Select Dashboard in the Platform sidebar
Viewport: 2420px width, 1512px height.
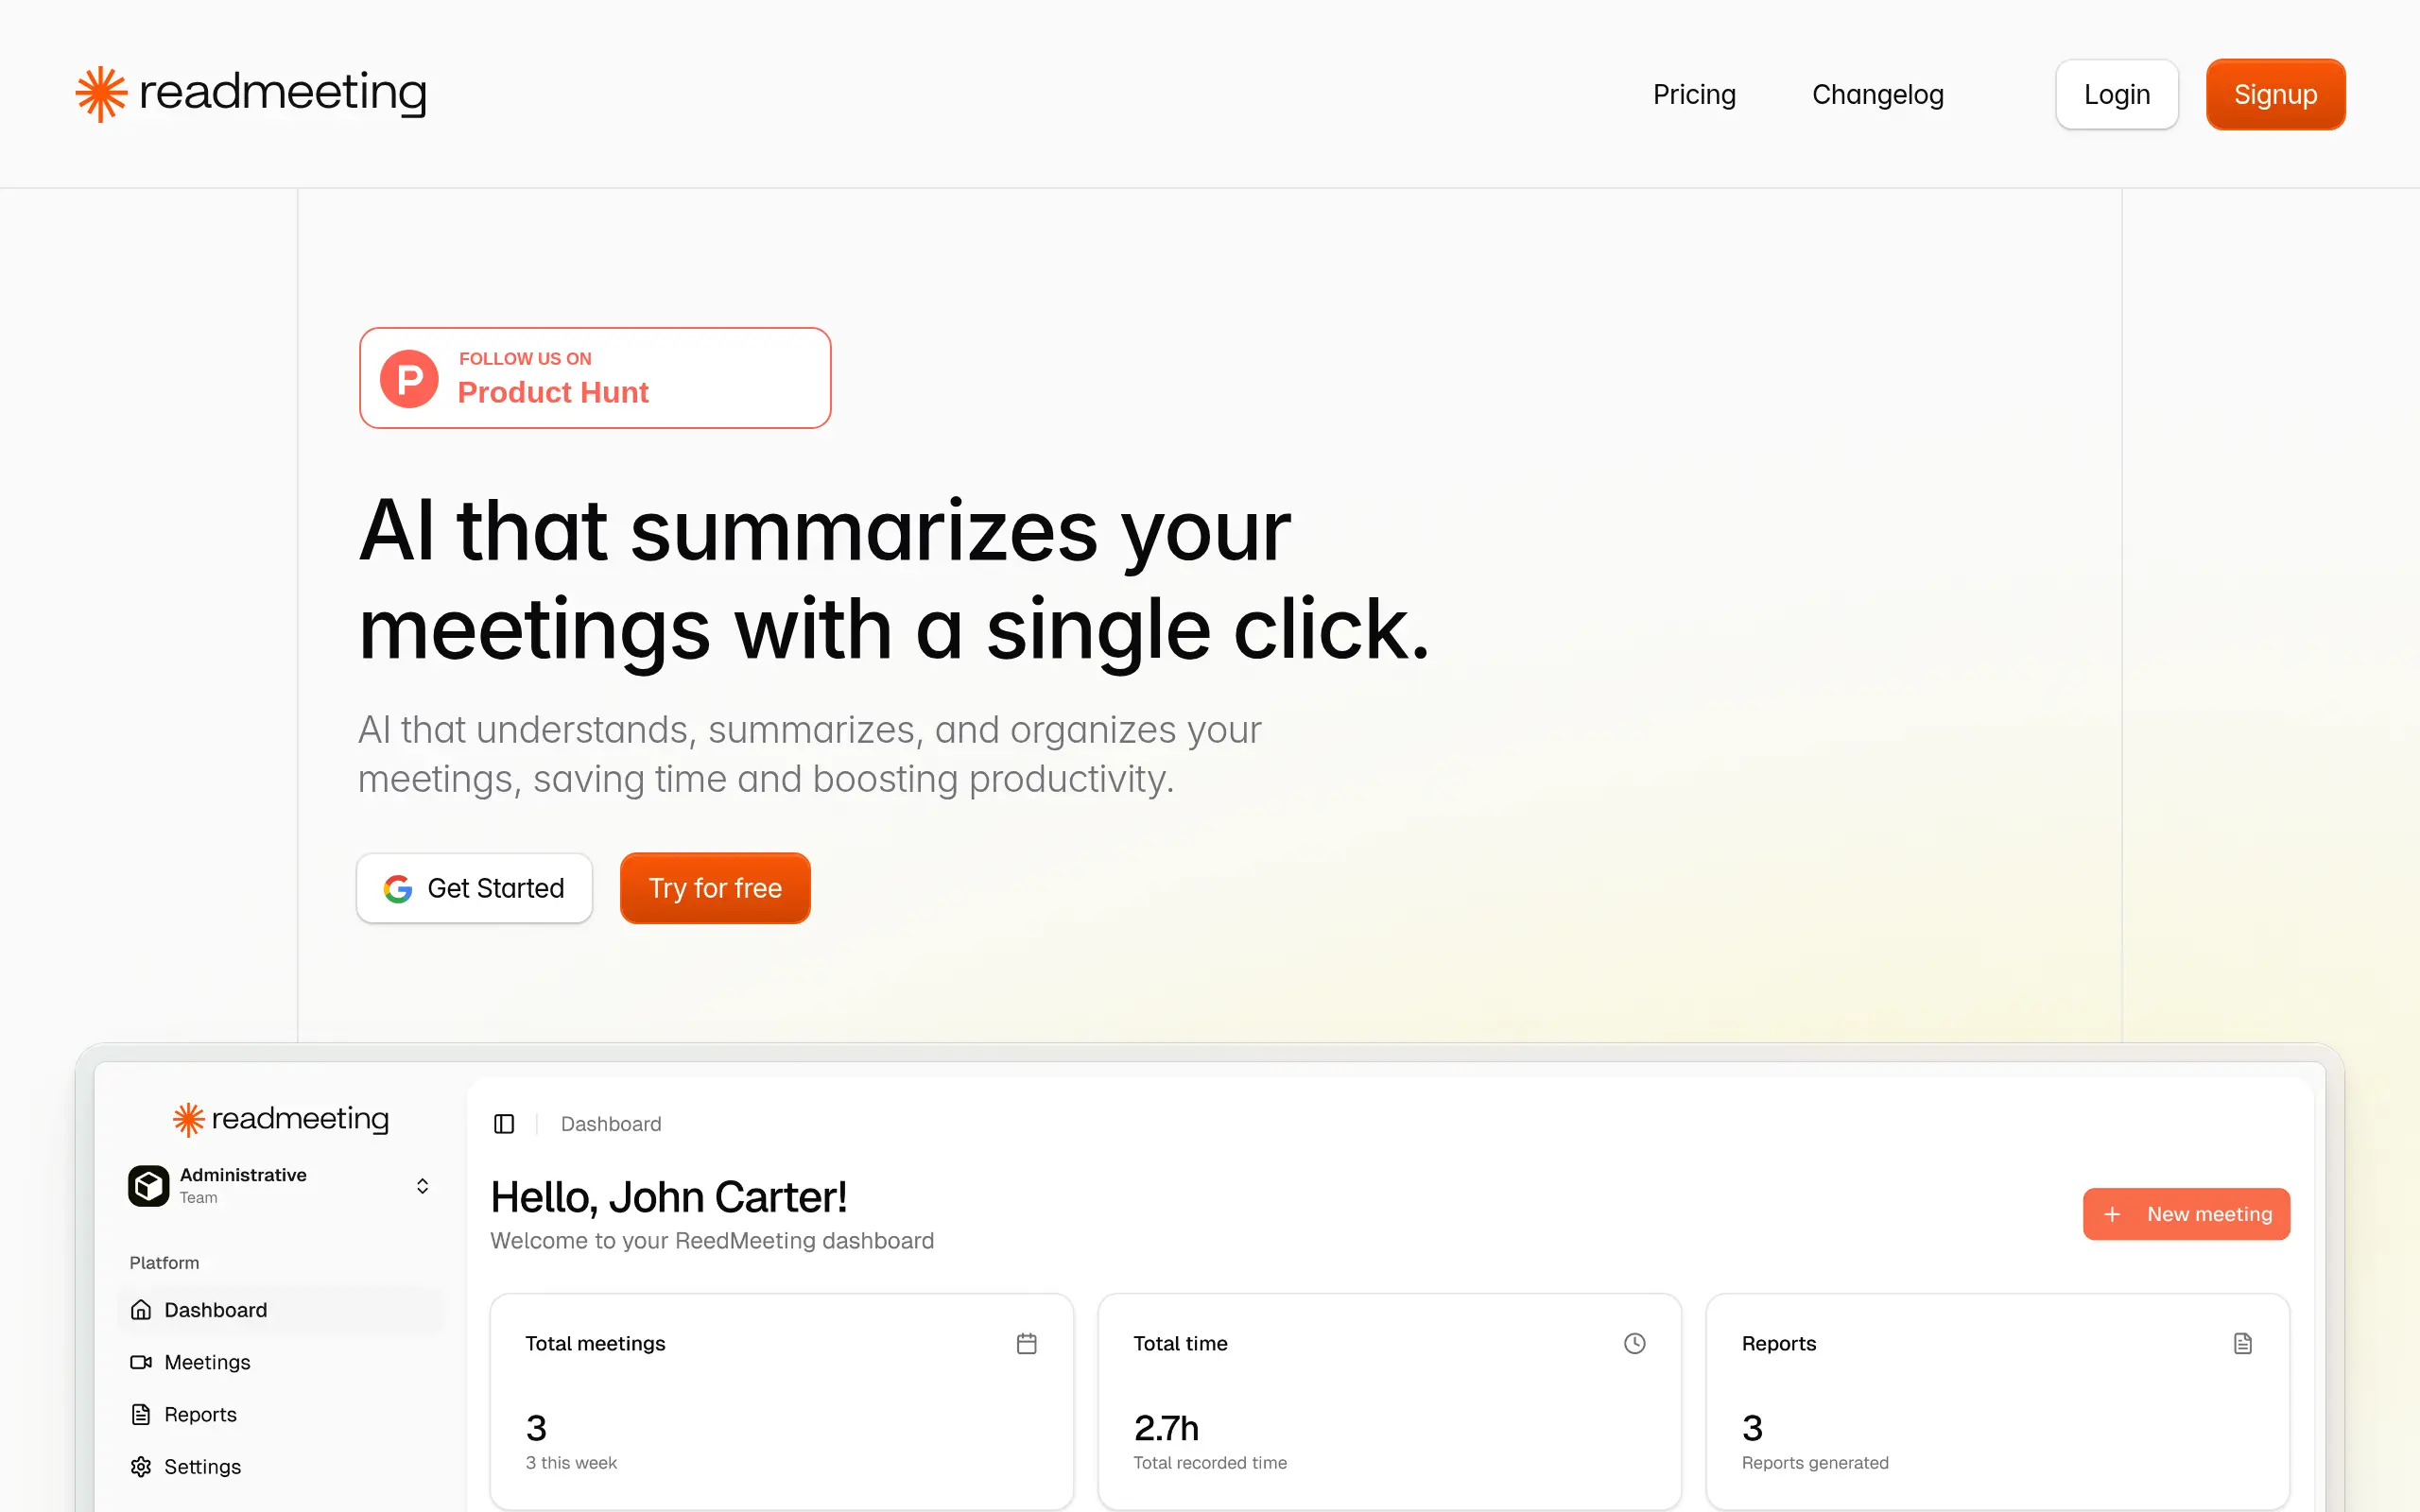tap(215, 1310)
